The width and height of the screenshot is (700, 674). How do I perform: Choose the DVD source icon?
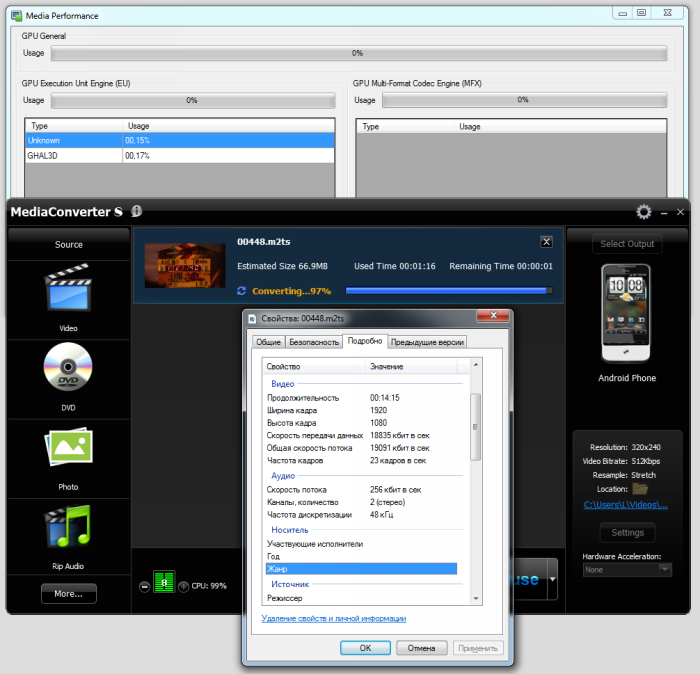(68, 371)
